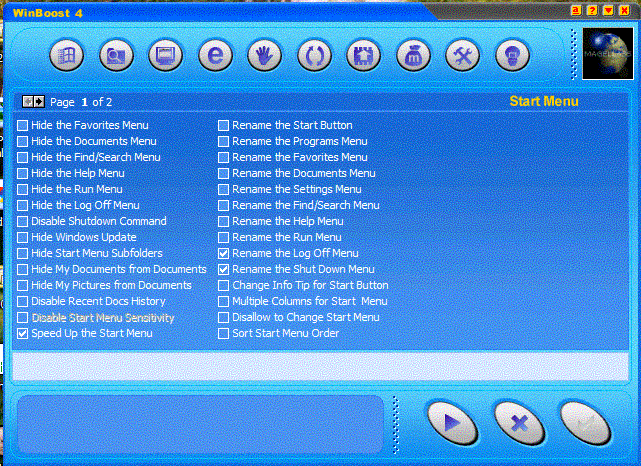This screenshot has height=466, width=641.
Task: Check Hide Start Menu Subfolders
Action: [22, 253]
